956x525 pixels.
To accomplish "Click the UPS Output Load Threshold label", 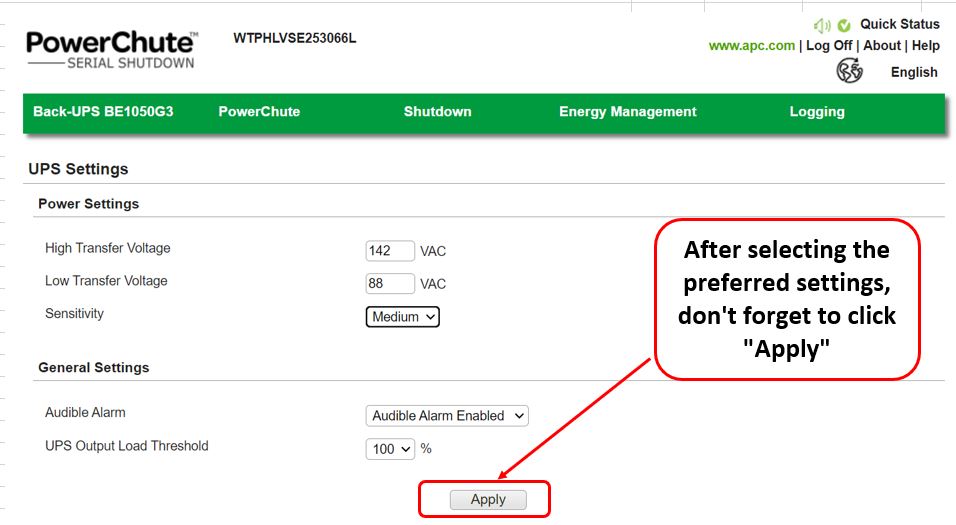I will [x=127, y=446].
